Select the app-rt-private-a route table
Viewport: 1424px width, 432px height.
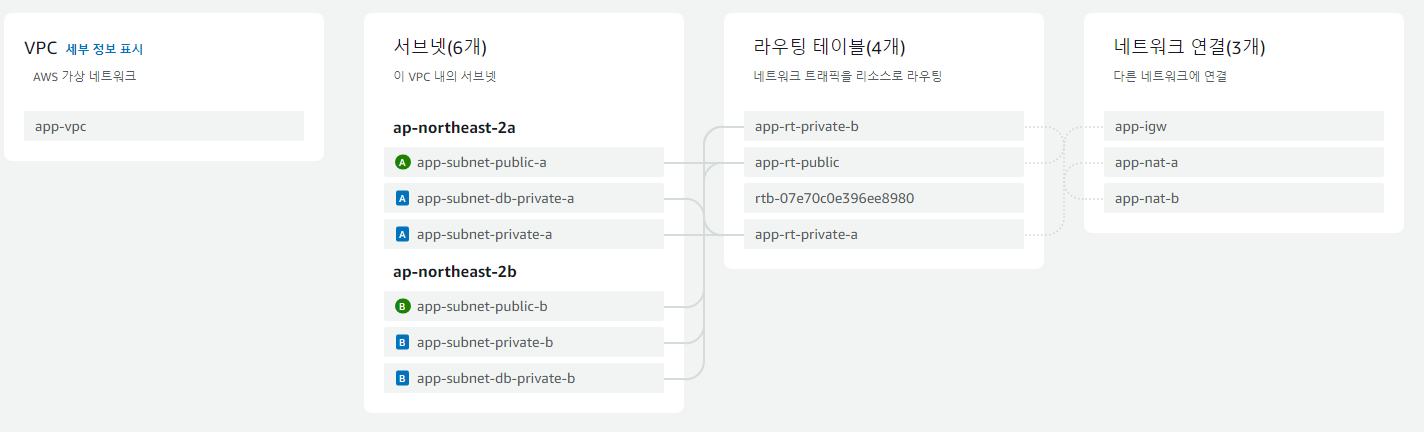point(806,234)
